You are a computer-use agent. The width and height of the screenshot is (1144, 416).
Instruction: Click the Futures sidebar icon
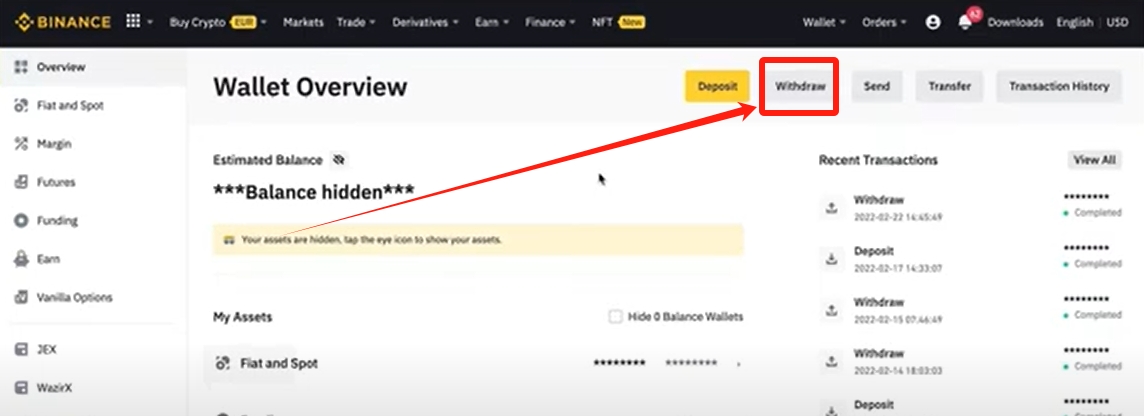(x=21, y=182)
